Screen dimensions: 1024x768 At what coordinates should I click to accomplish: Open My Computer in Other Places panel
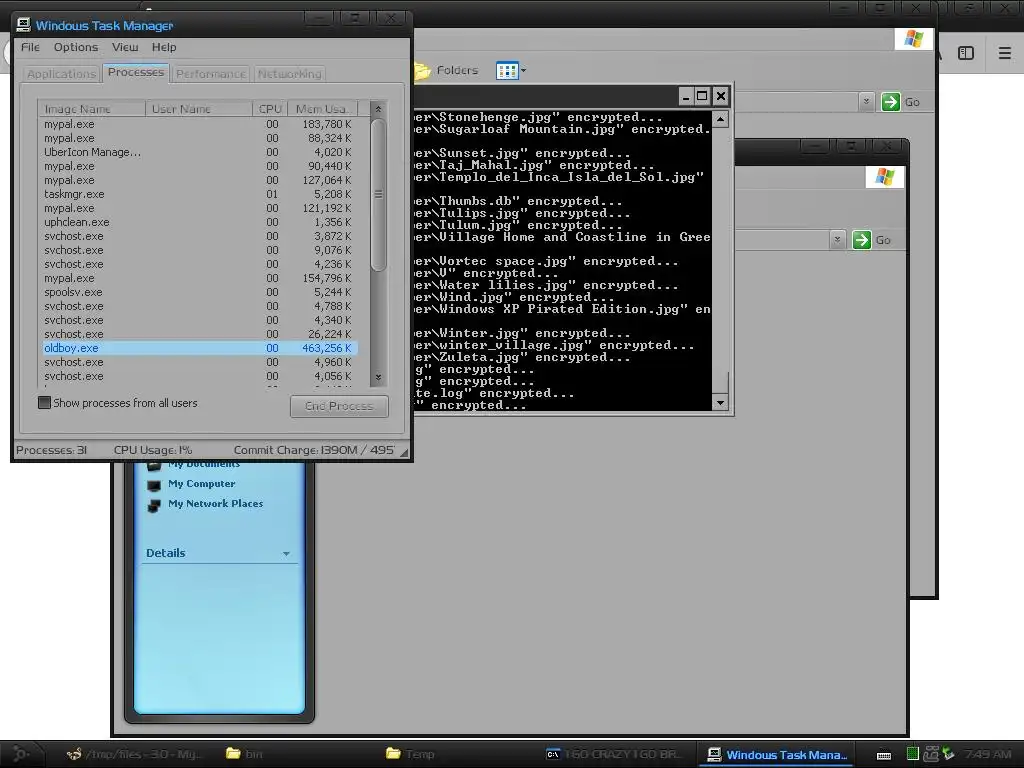[x=201, y=483]
